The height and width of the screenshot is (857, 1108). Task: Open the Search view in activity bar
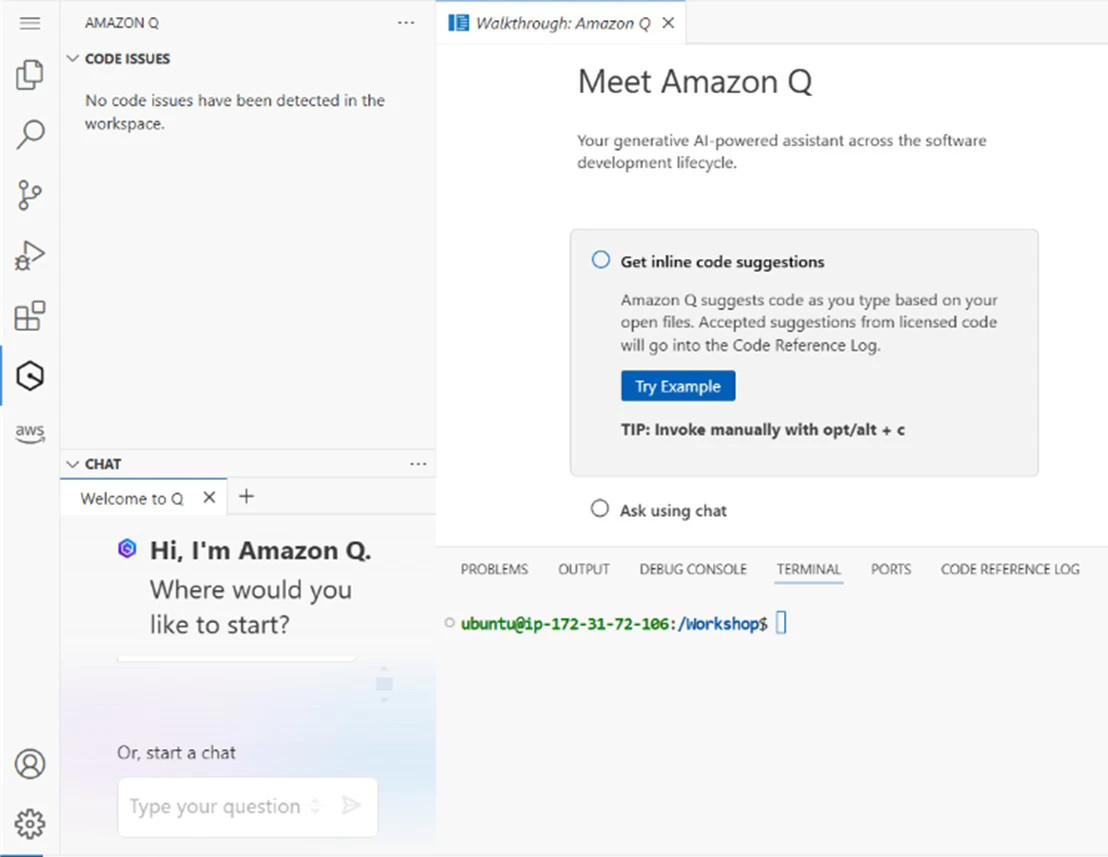pyautogui.click(x=30, y=135)
